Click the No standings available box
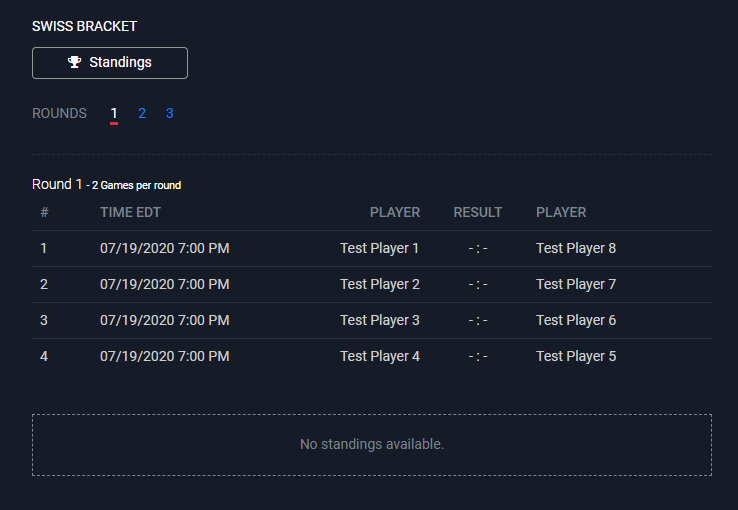 (372, 444)
